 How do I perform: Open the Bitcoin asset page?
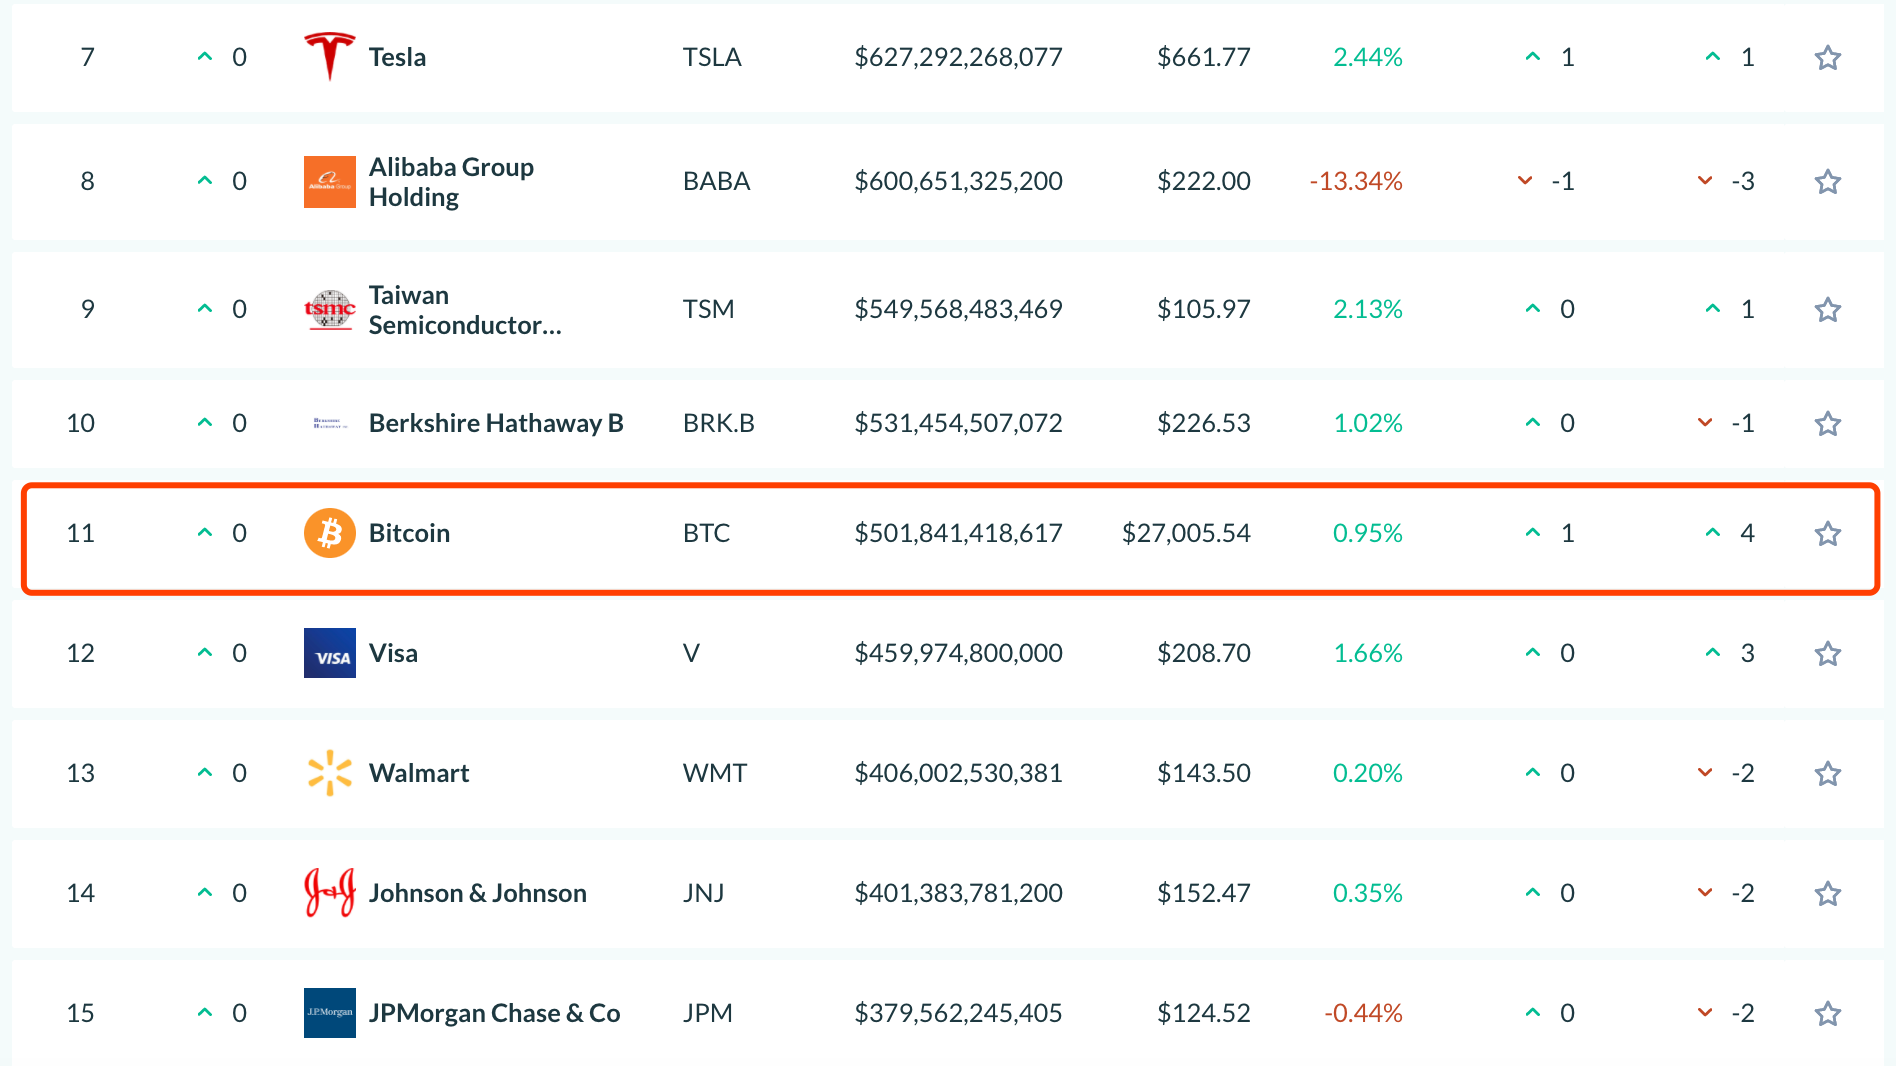(x=409, y=533)
